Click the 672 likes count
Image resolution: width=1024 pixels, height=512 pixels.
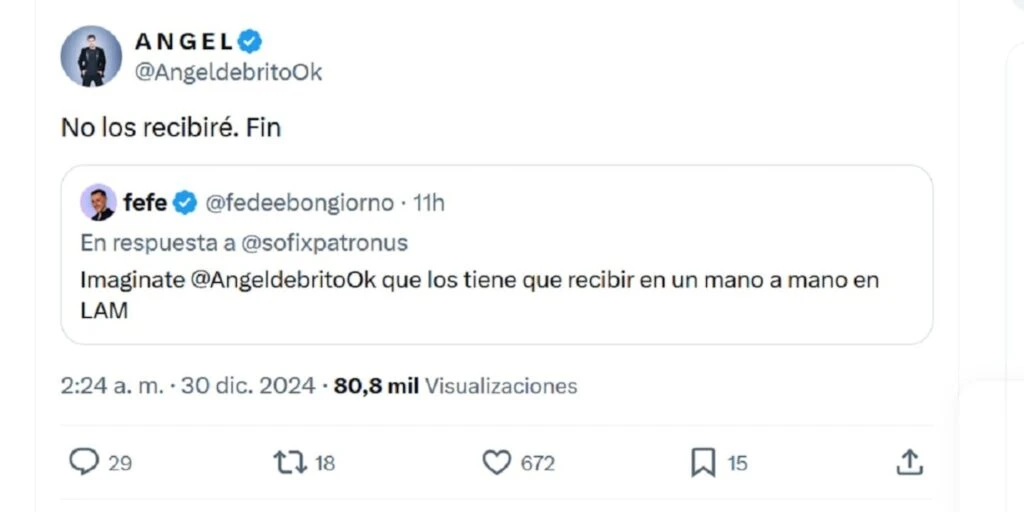click(537, 463)
